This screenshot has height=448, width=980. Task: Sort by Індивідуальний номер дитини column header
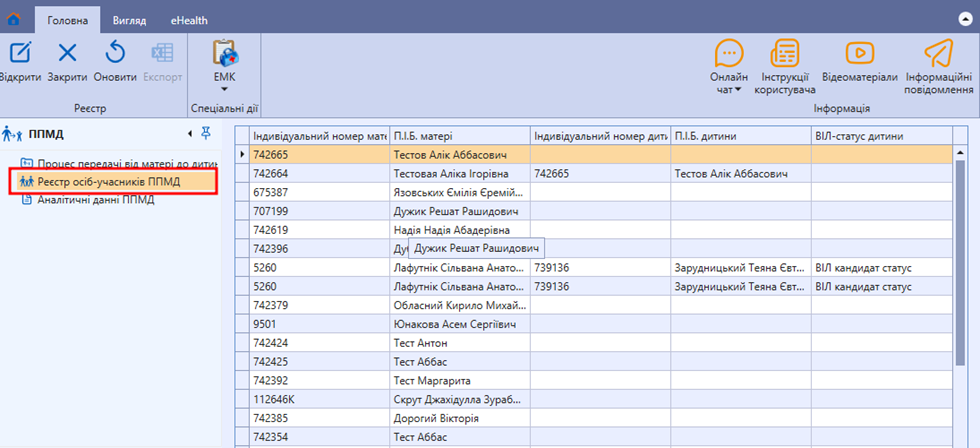600,136
